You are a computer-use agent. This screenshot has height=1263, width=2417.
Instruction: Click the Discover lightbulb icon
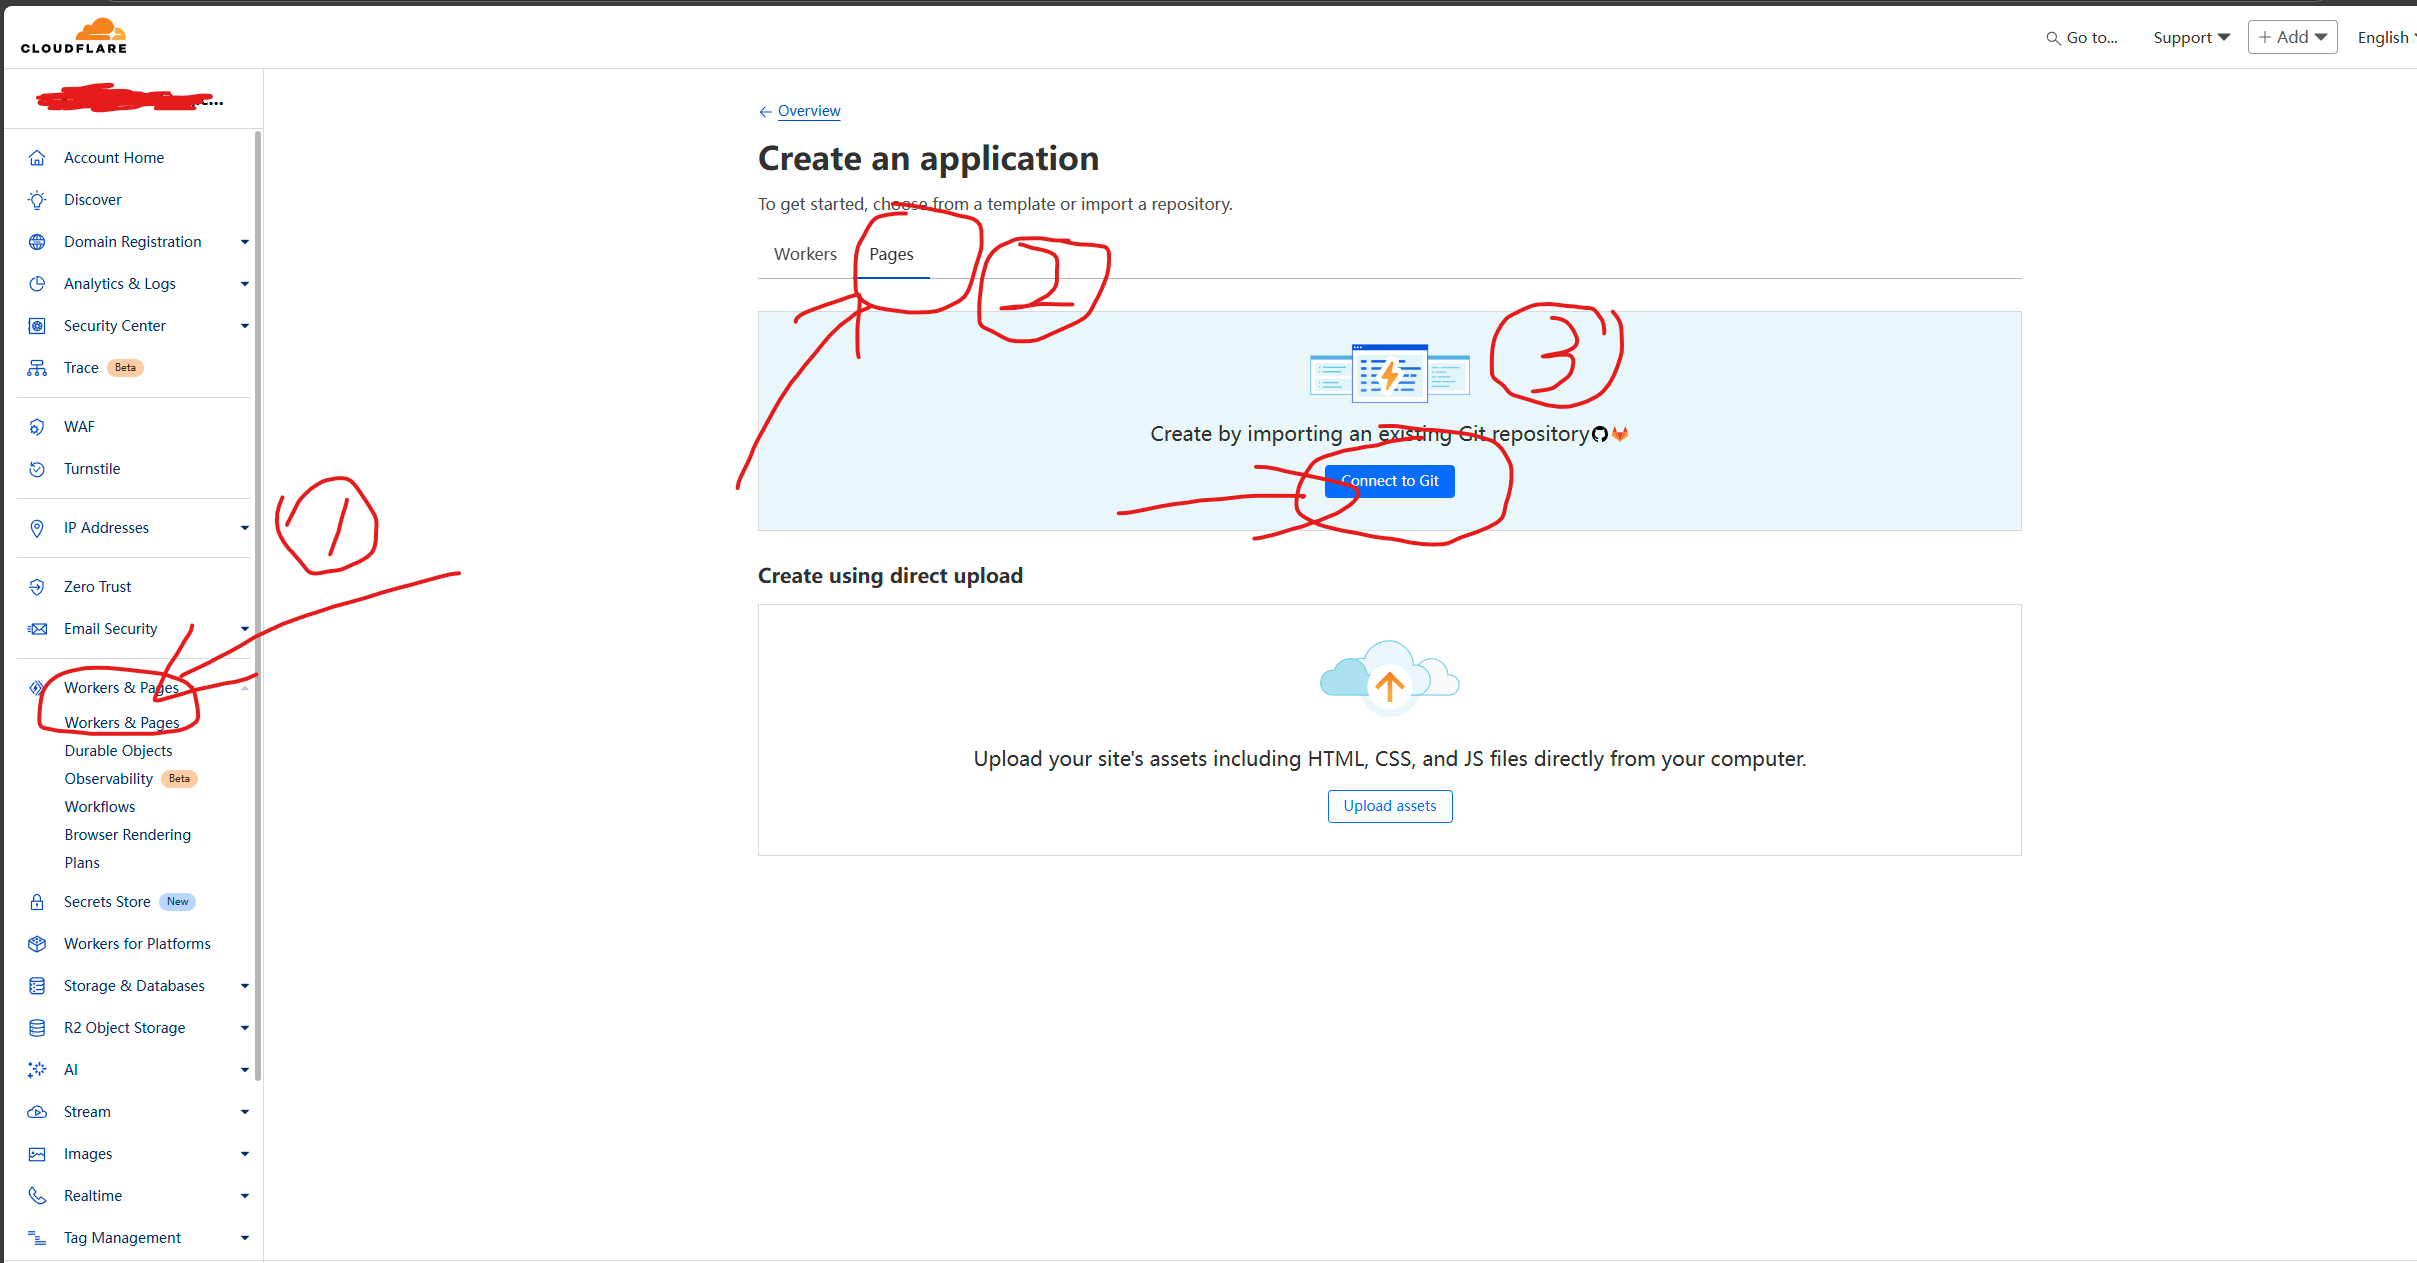pos(37,200)
